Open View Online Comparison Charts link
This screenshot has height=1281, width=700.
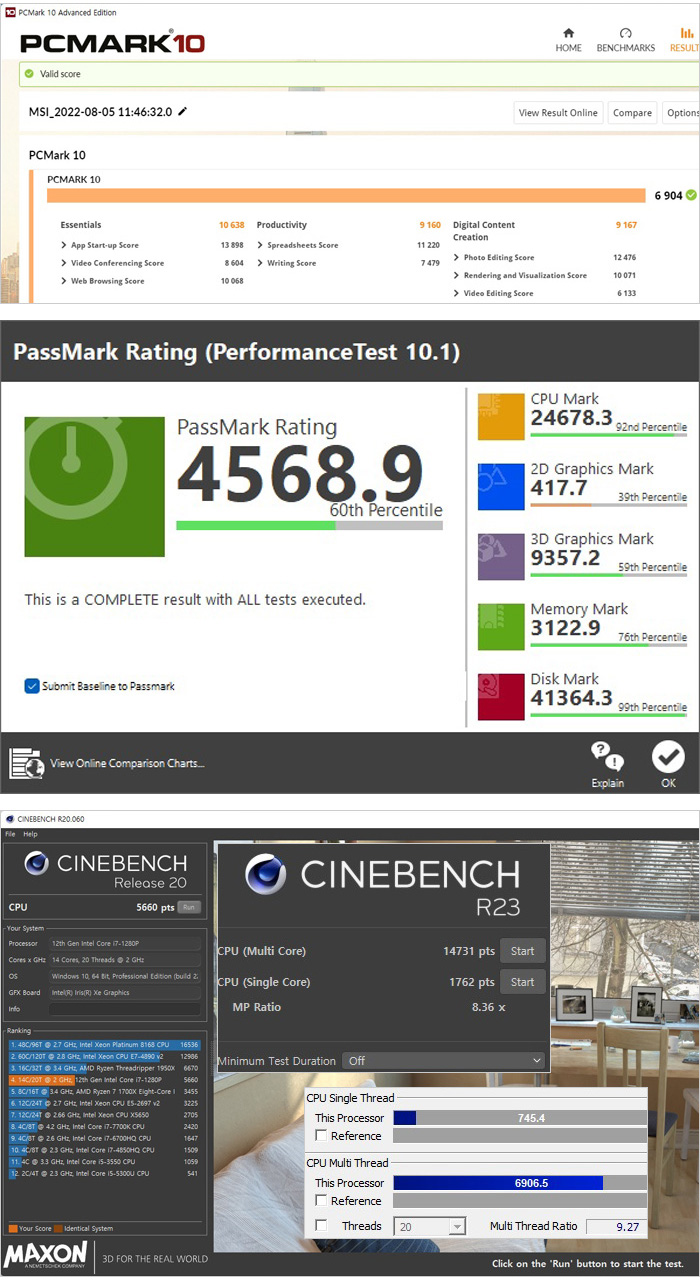pyautogui.click(x=127, y=763)
